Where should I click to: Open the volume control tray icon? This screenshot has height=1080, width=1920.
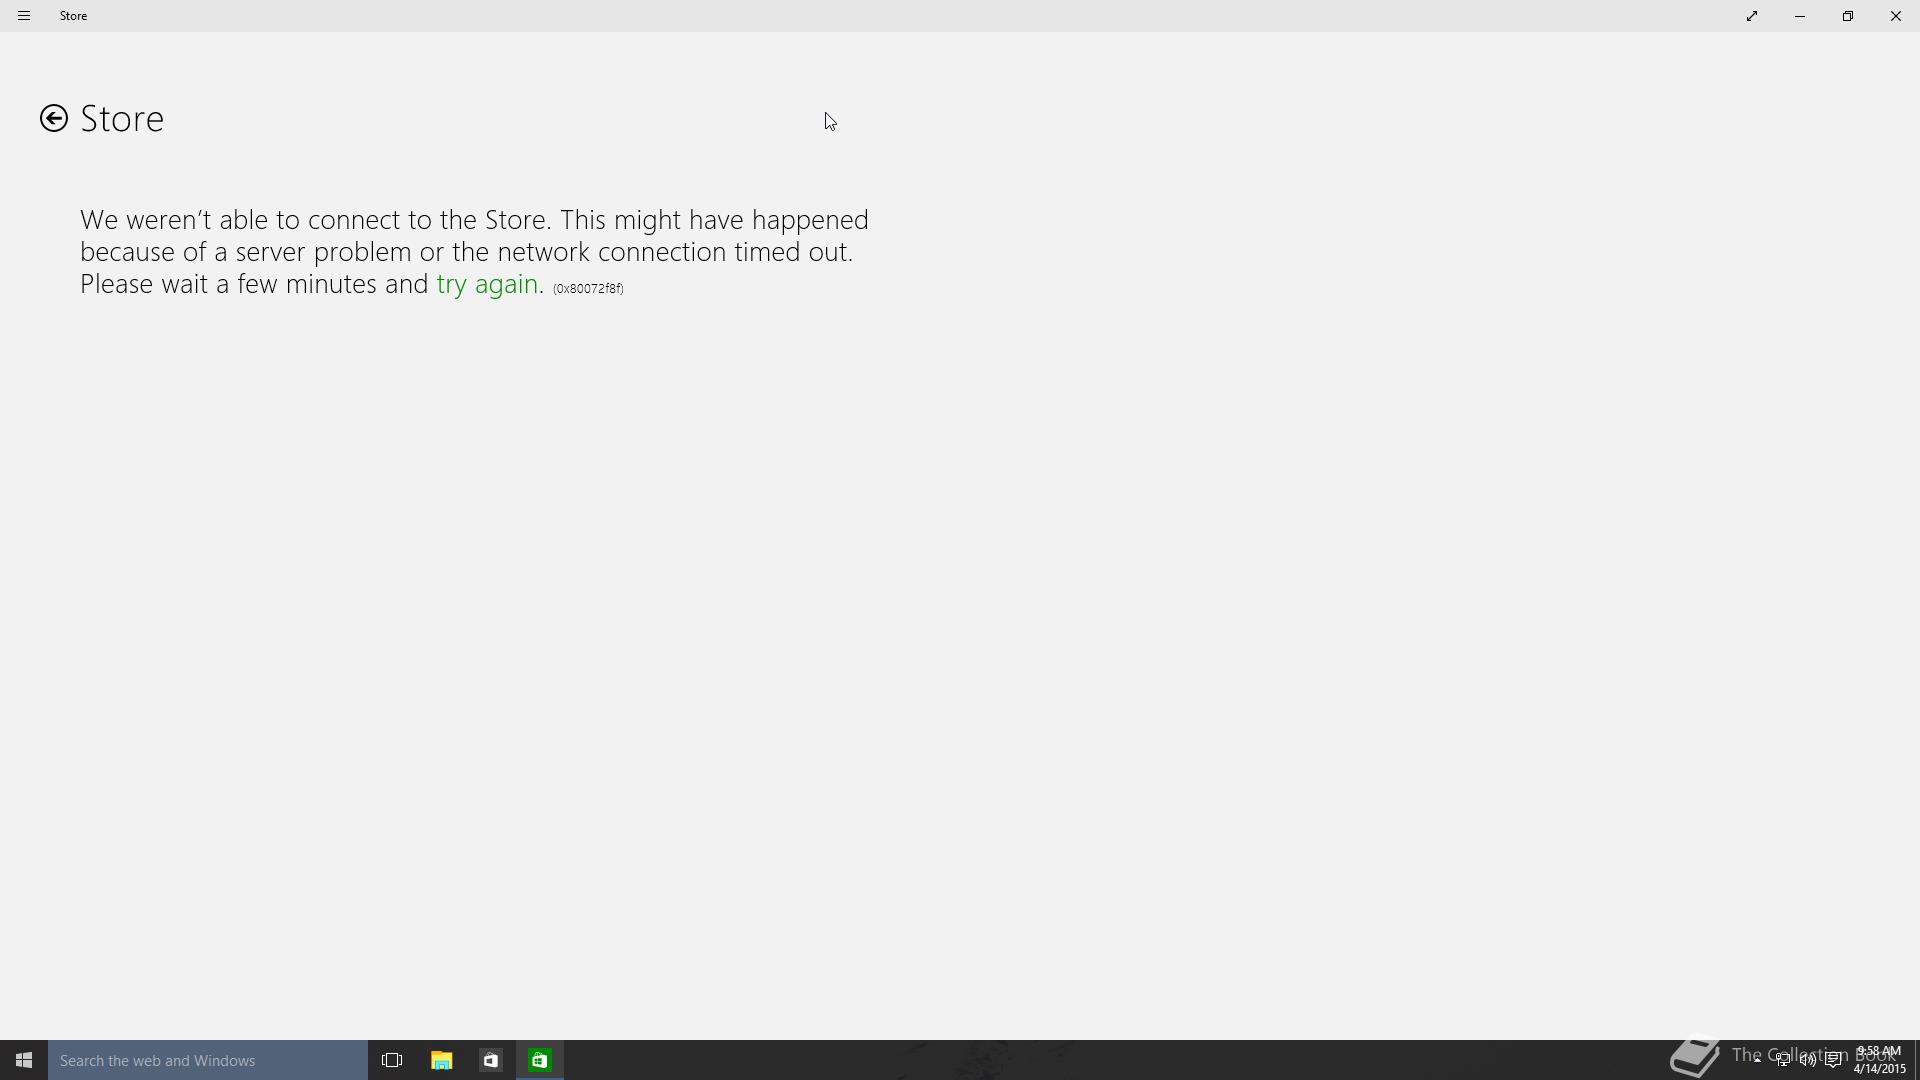click(x=1808, y=1060)
